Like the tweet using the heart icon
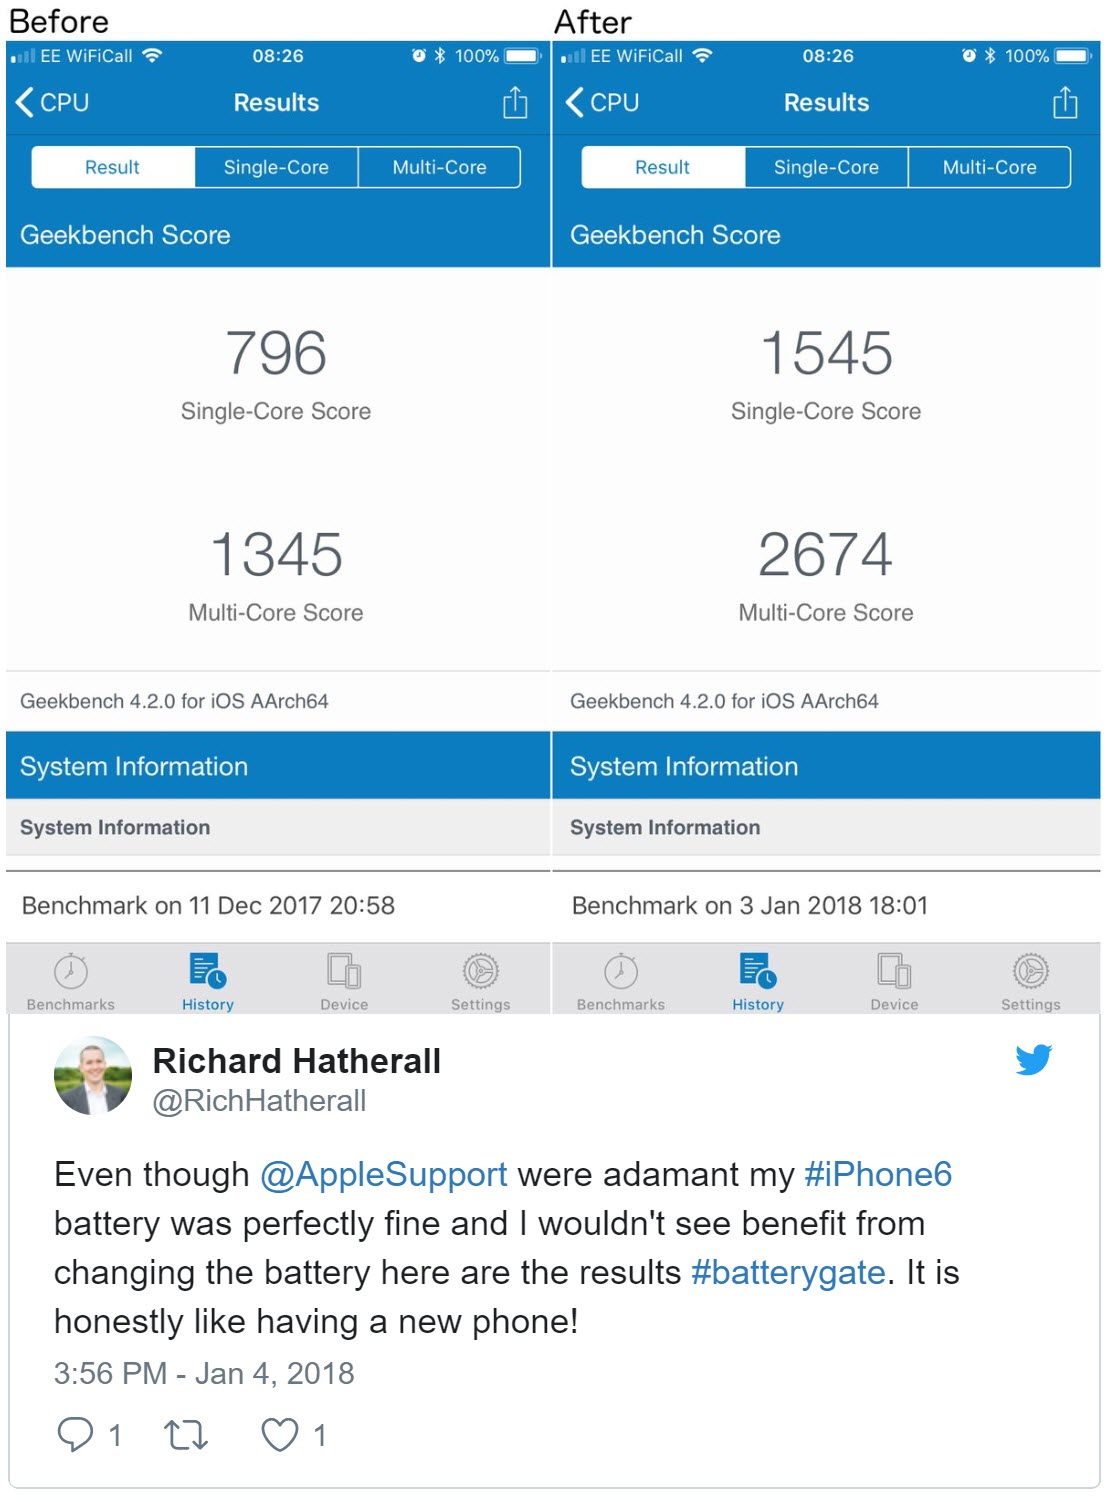Image resolution: width=1110 pixels, height=1502 pixels. 281,1434
